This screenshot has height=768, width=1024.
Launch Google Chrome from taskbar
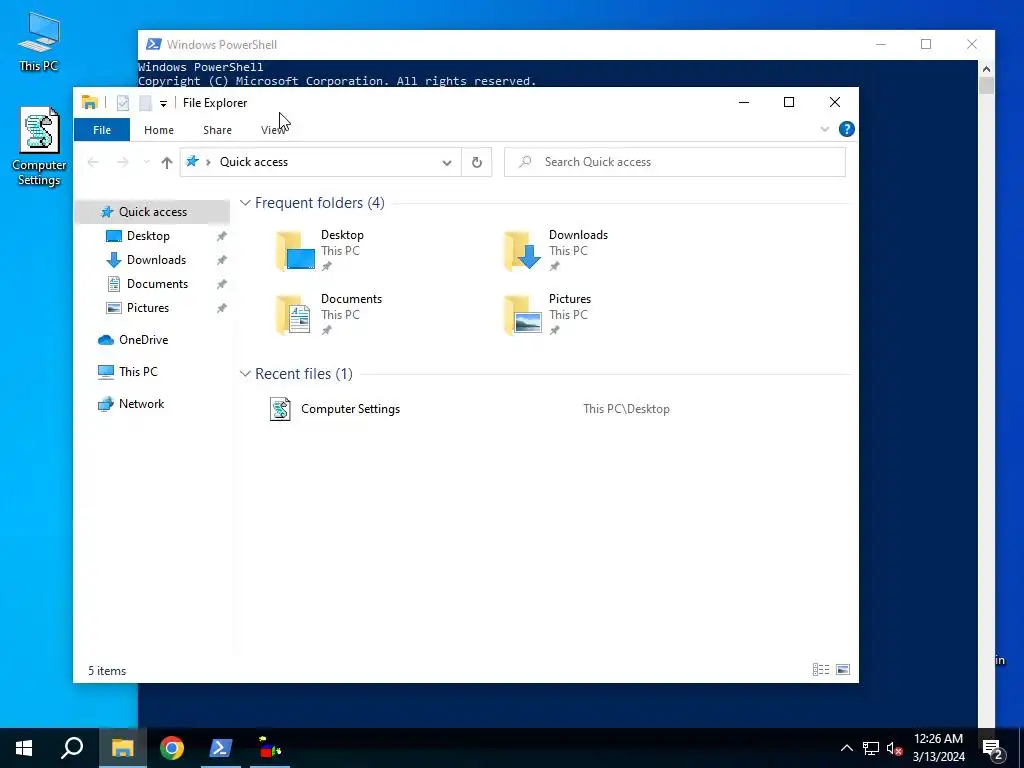pyautogui.click(x=172, y=748)
